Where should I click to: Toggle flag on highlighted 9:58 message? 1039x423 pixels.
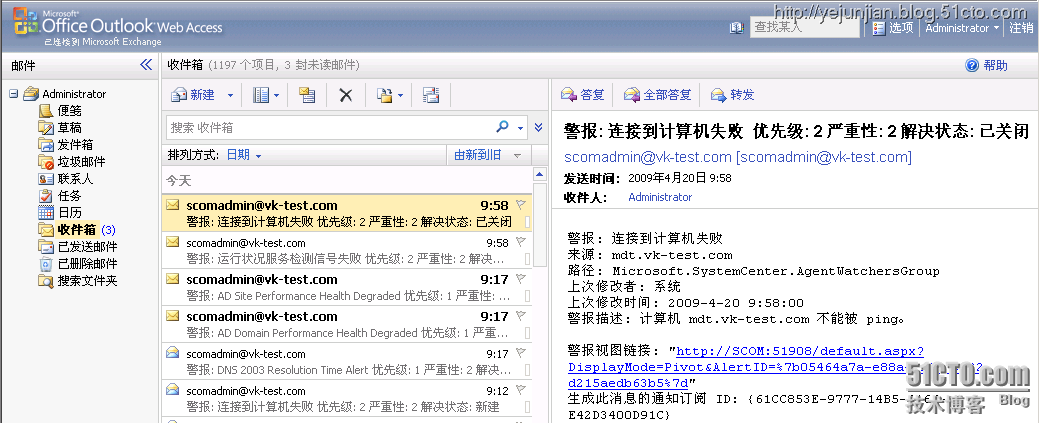pyautogui.click(x=521, y=204)
